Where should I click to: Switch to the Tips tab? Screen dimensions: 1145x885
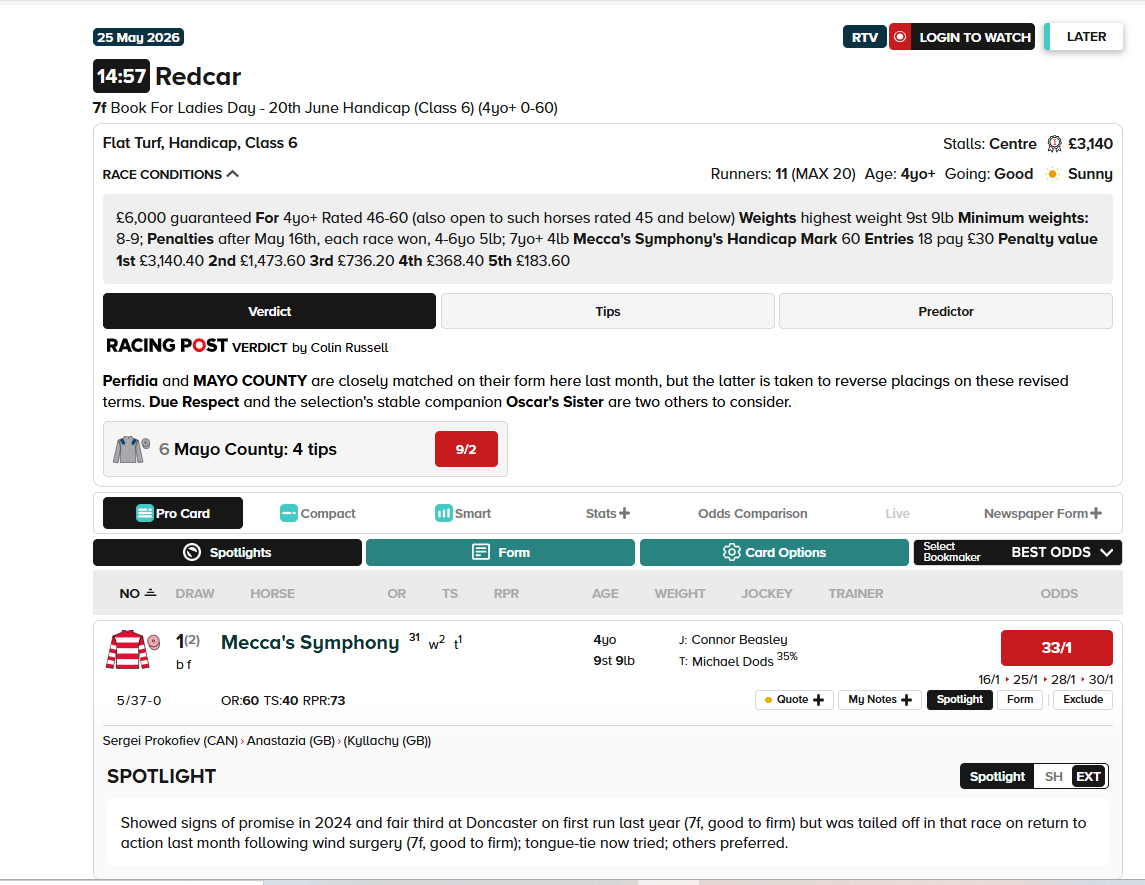tap(608, 311)
